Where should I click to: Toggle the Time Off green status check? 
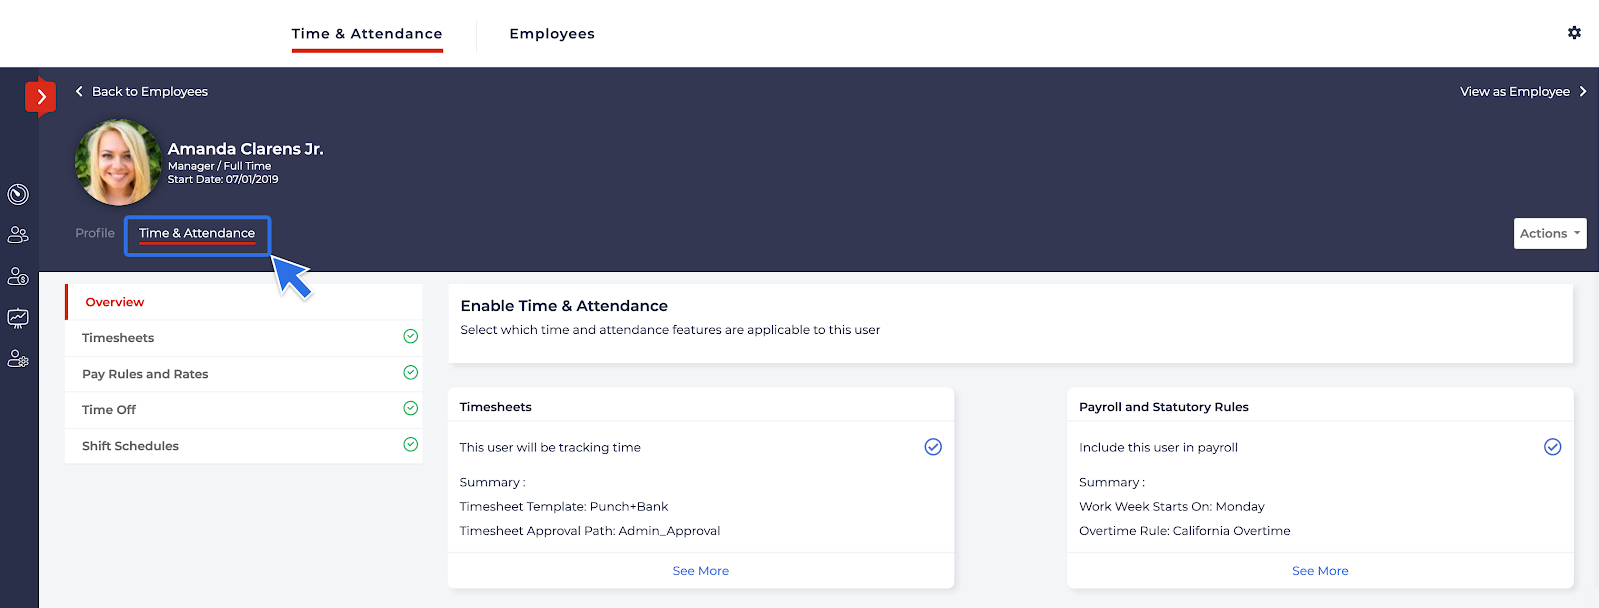click(x=410, y=408)
